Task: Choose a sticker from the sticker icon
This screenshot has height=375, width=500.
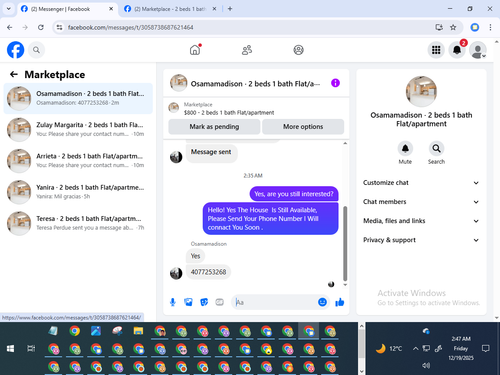Action: [204, 302]
